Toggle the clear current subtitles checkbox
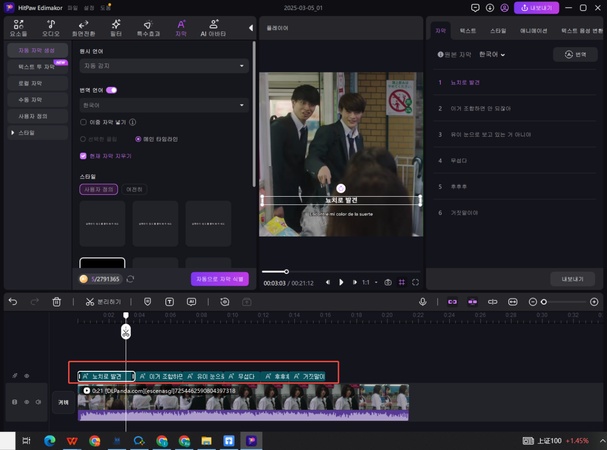 [x=83, y=156]
